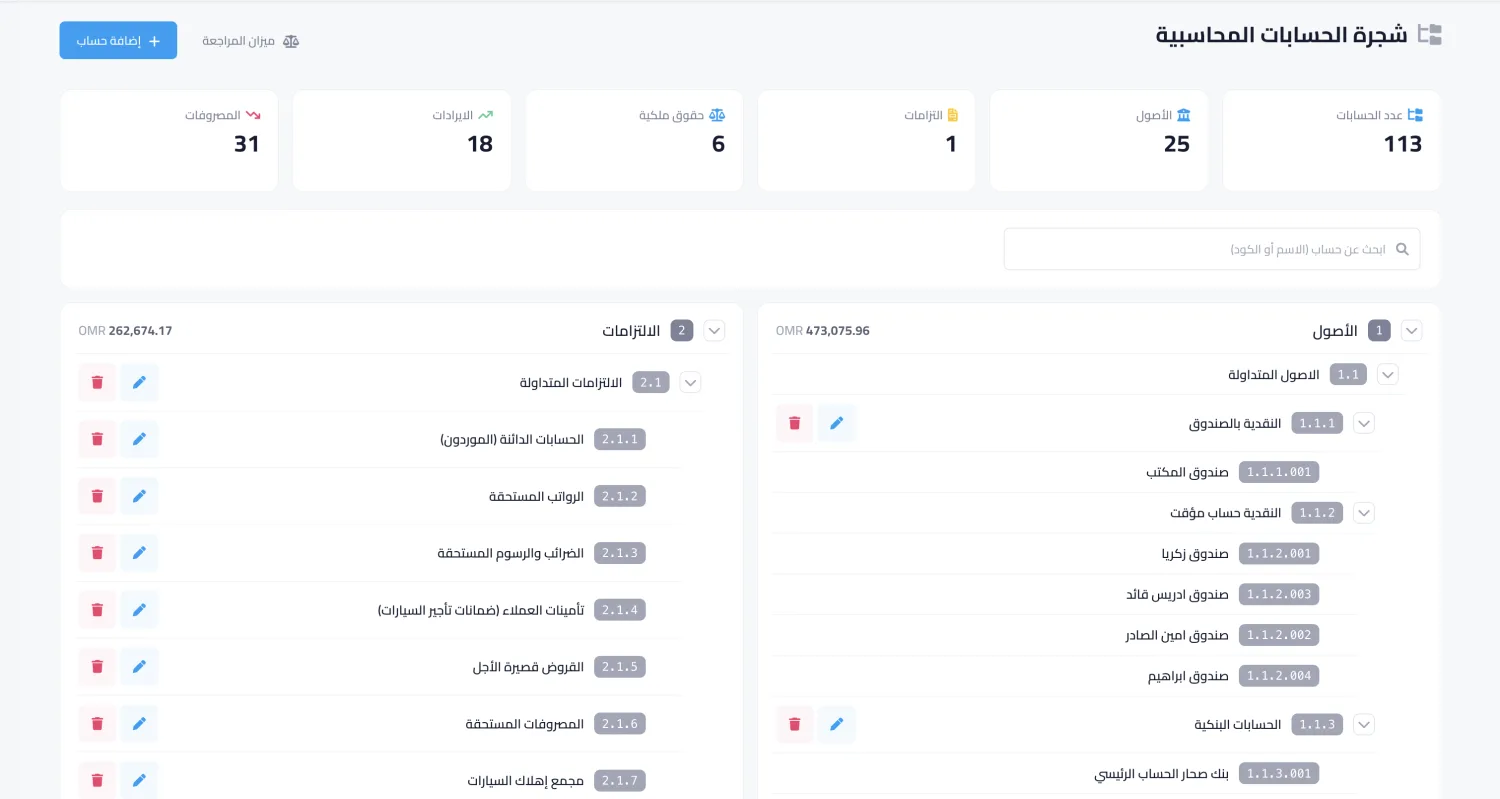Viewport: 1500px width, 799px height.
Task: Delete الالتزامات المتداولة 2.1 trash icon
Action: [x=97, y=382]
